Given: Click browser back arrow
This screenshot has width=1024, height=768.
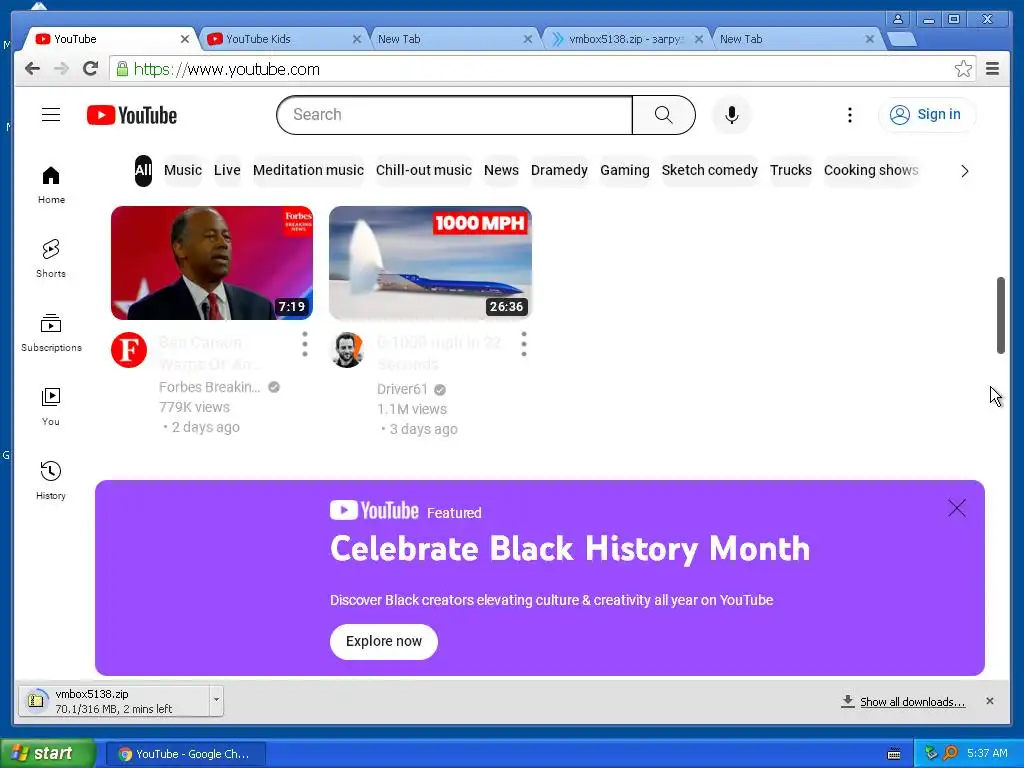Looking at the screenshot, I should [32, 69].
